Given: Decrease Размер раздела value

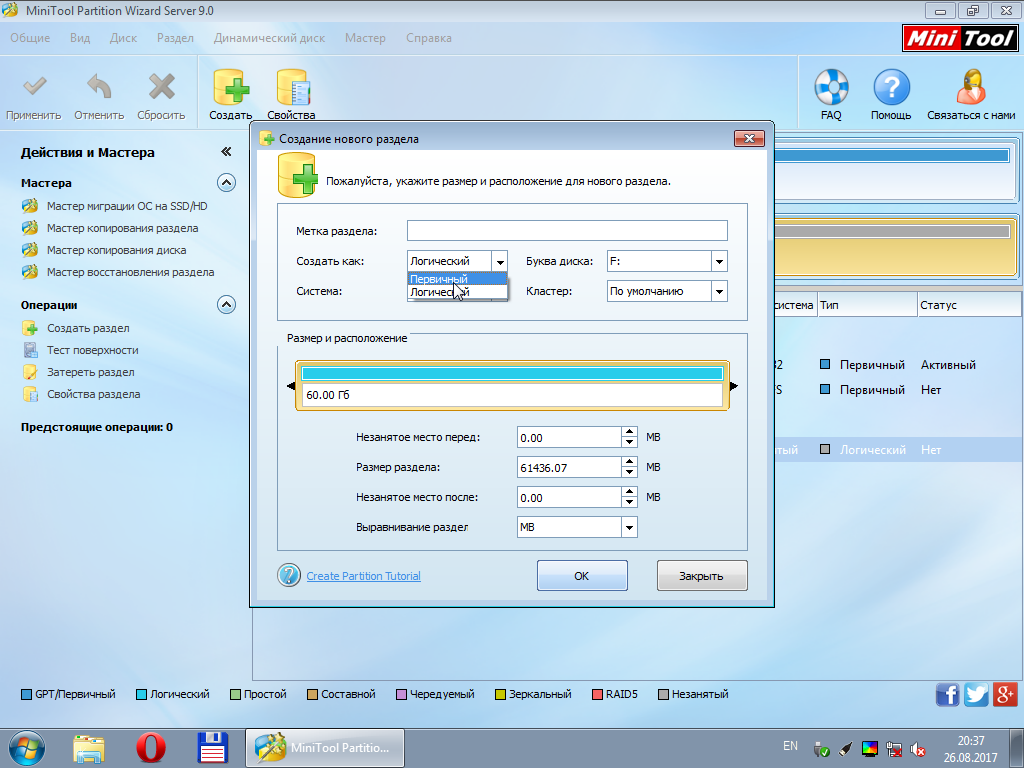Looking at the screenshot, I should coord(629,472).
